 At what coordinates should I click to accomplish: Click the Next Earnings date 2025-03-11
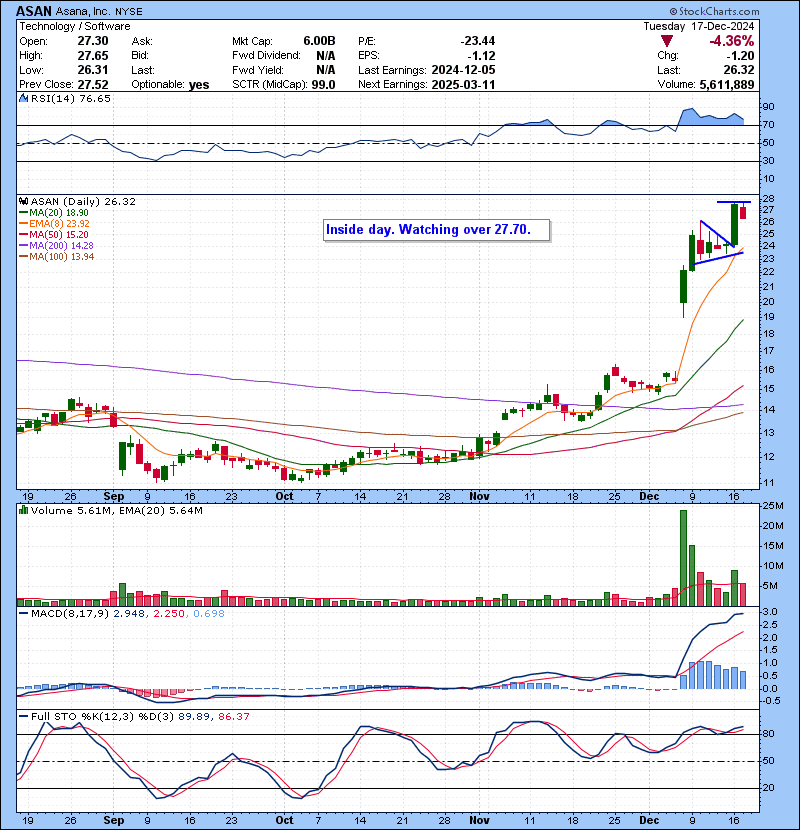[x=463, y=85]
